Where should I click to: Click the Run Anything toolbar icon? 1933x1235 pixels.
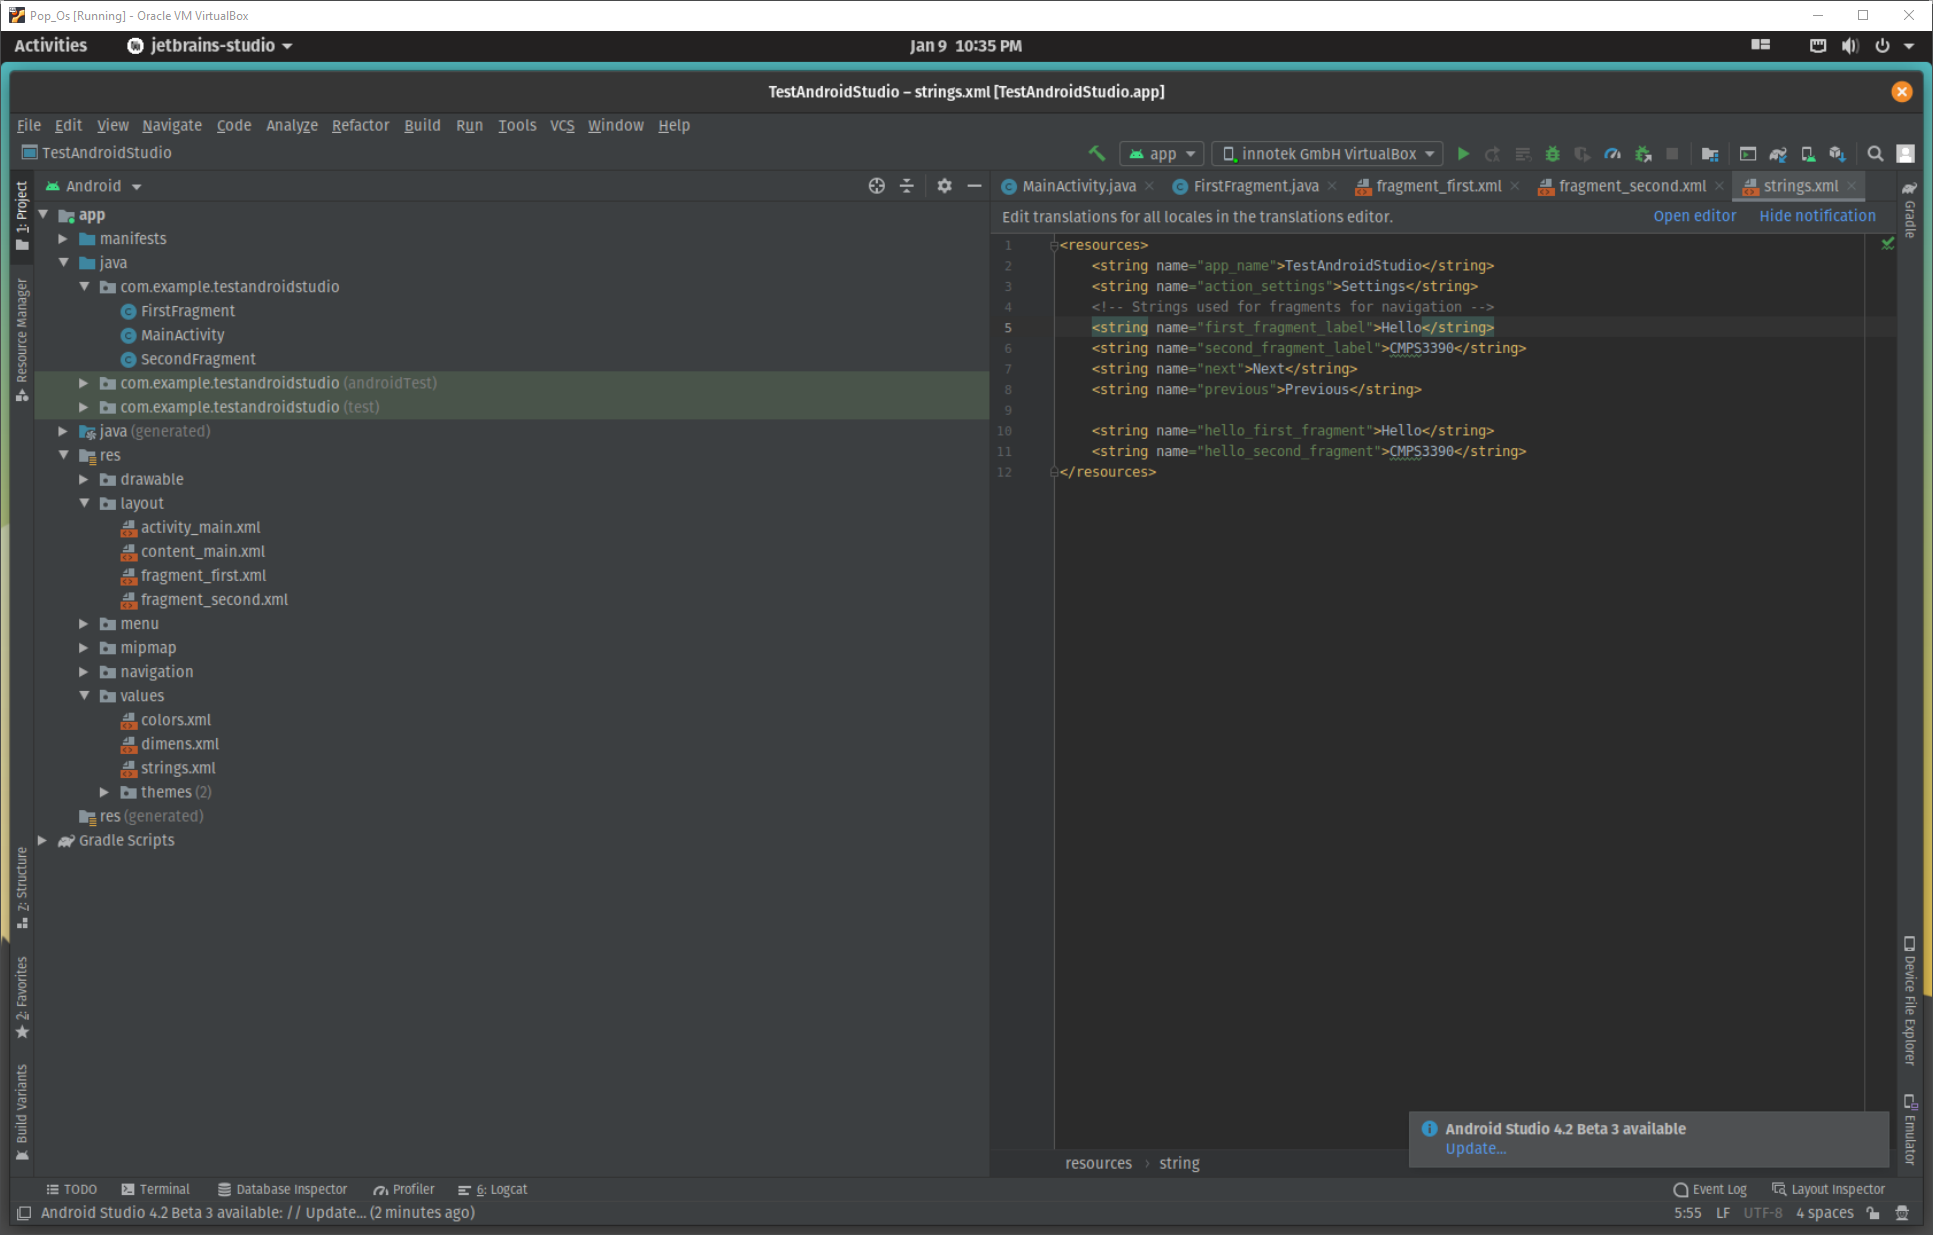(x=1748, y=154)
